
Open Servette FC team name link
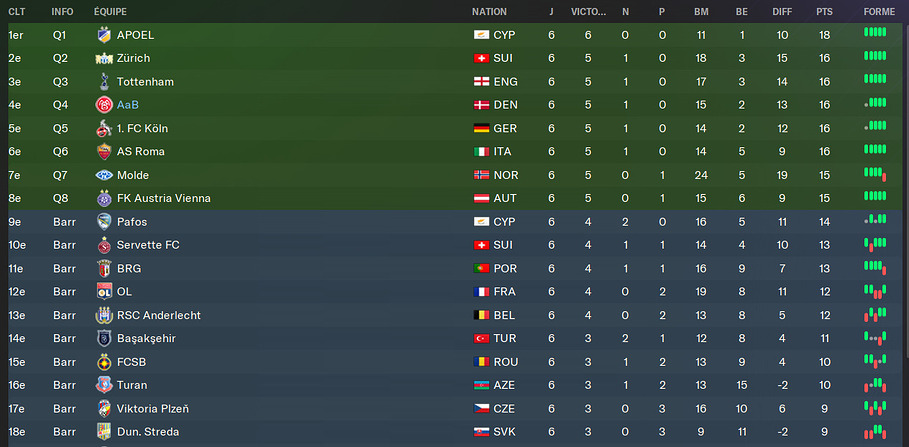pyautogui.click(x=148, y=245)
